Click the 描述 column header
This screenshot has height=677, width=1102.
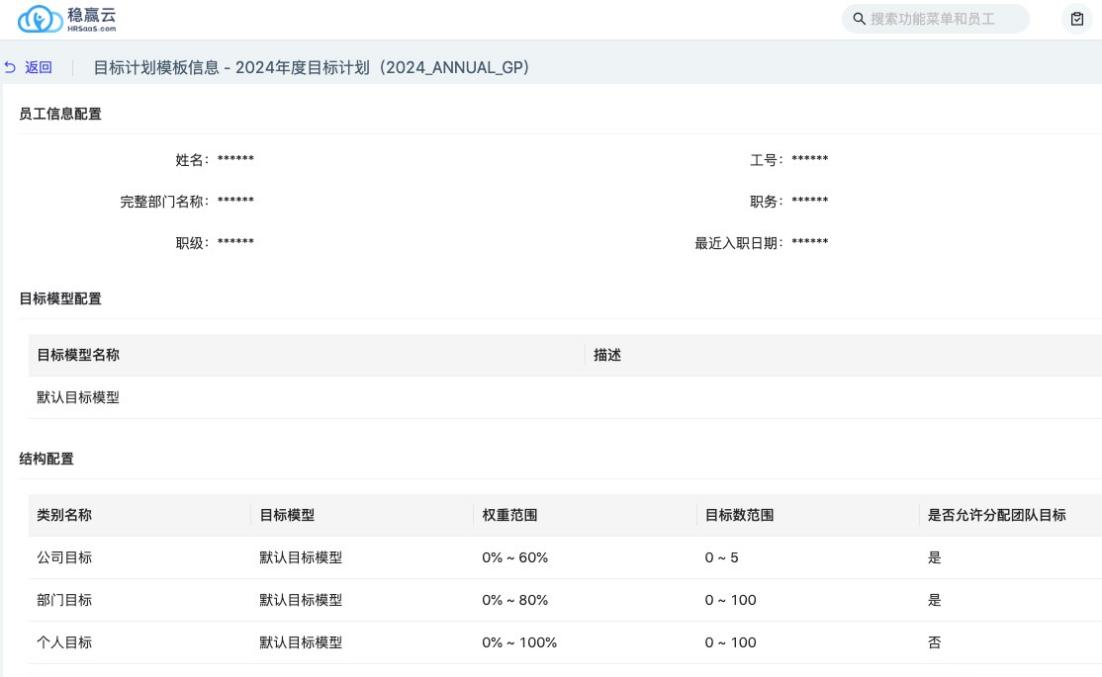coord(608,355)
